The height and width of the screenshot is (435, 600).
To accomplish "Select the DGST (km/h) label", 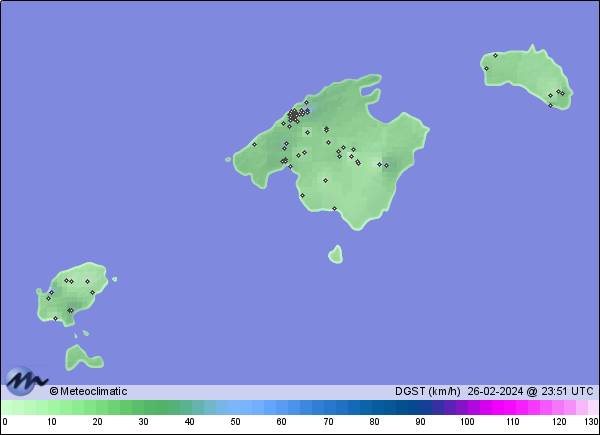I will 427,391.
